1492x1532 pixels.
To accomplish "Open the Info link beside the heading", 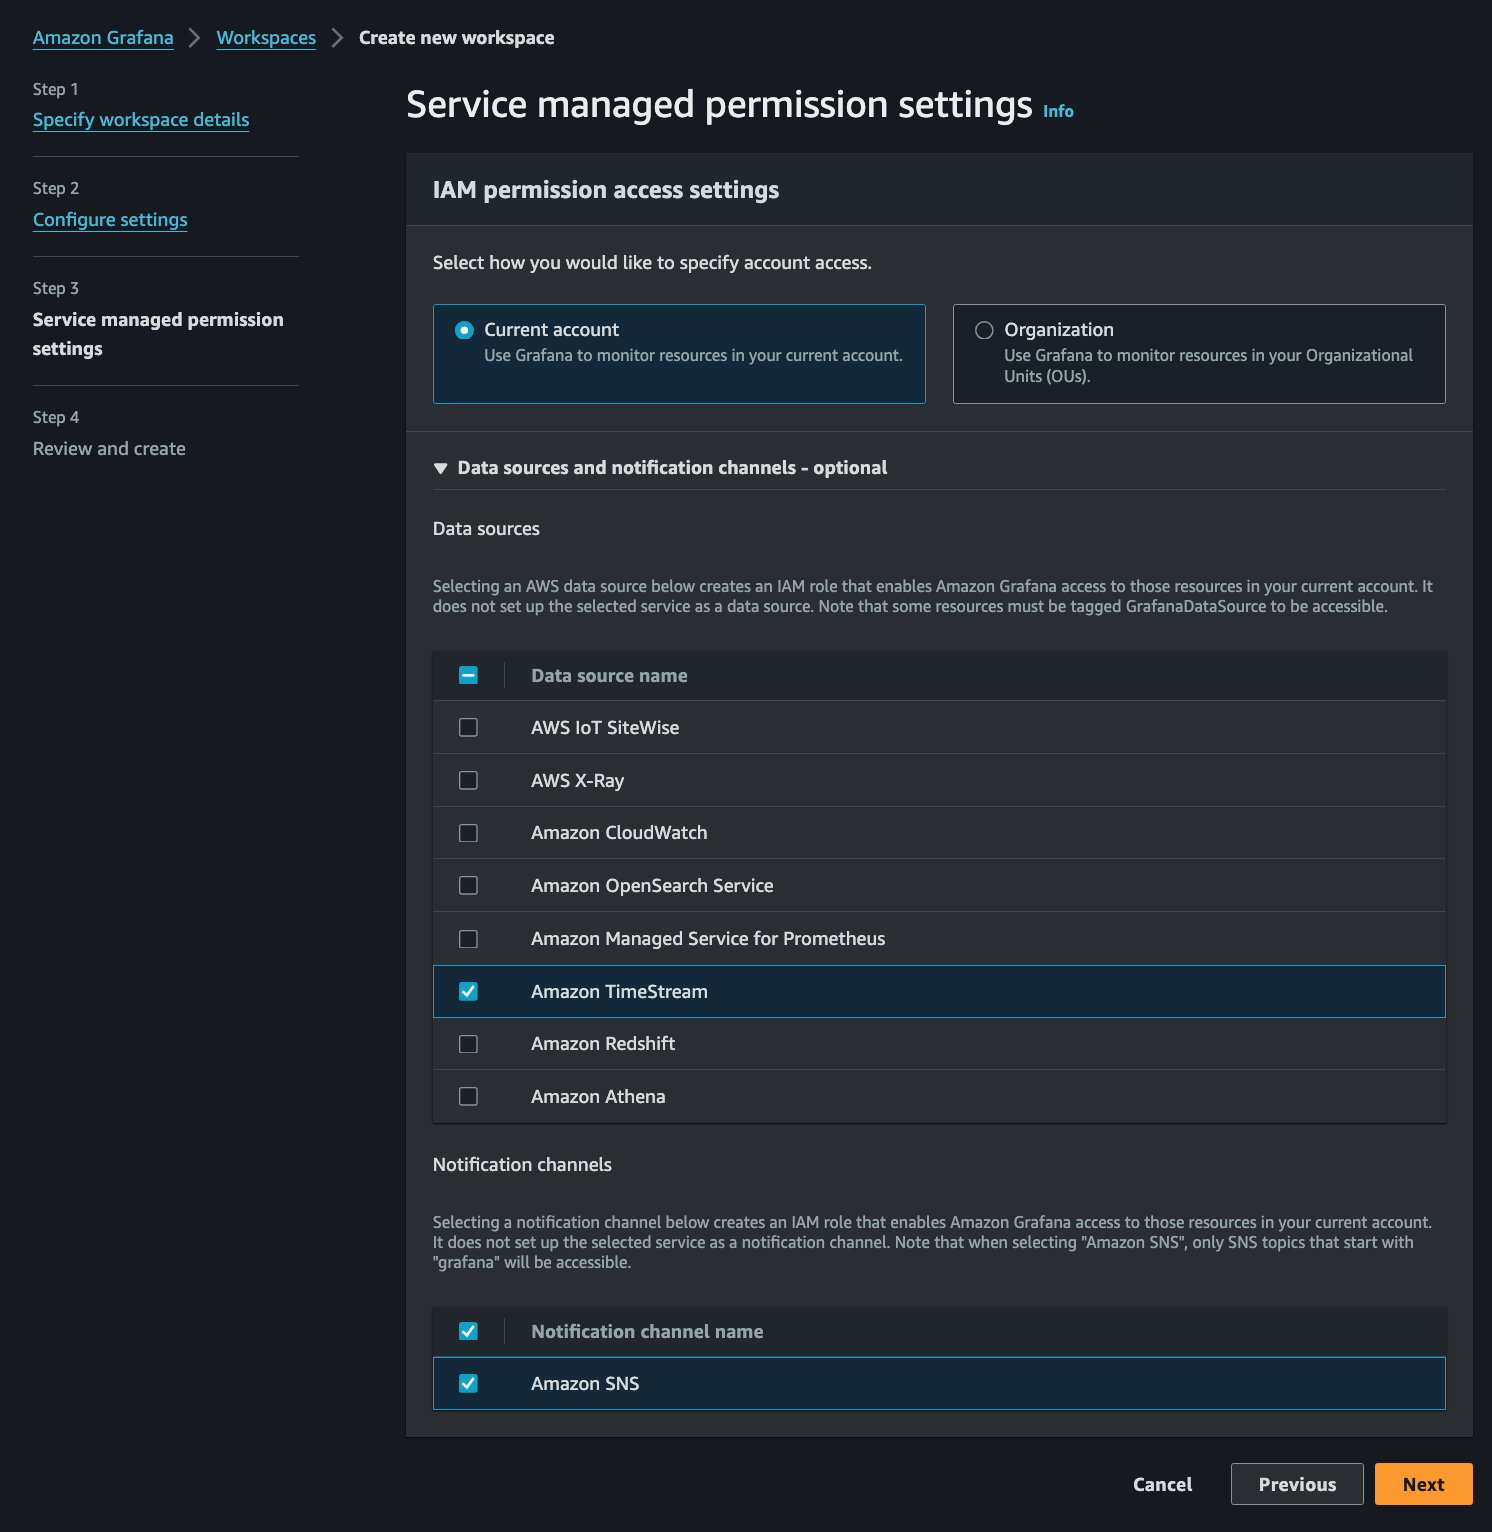I will click(x=1058, y=111).
